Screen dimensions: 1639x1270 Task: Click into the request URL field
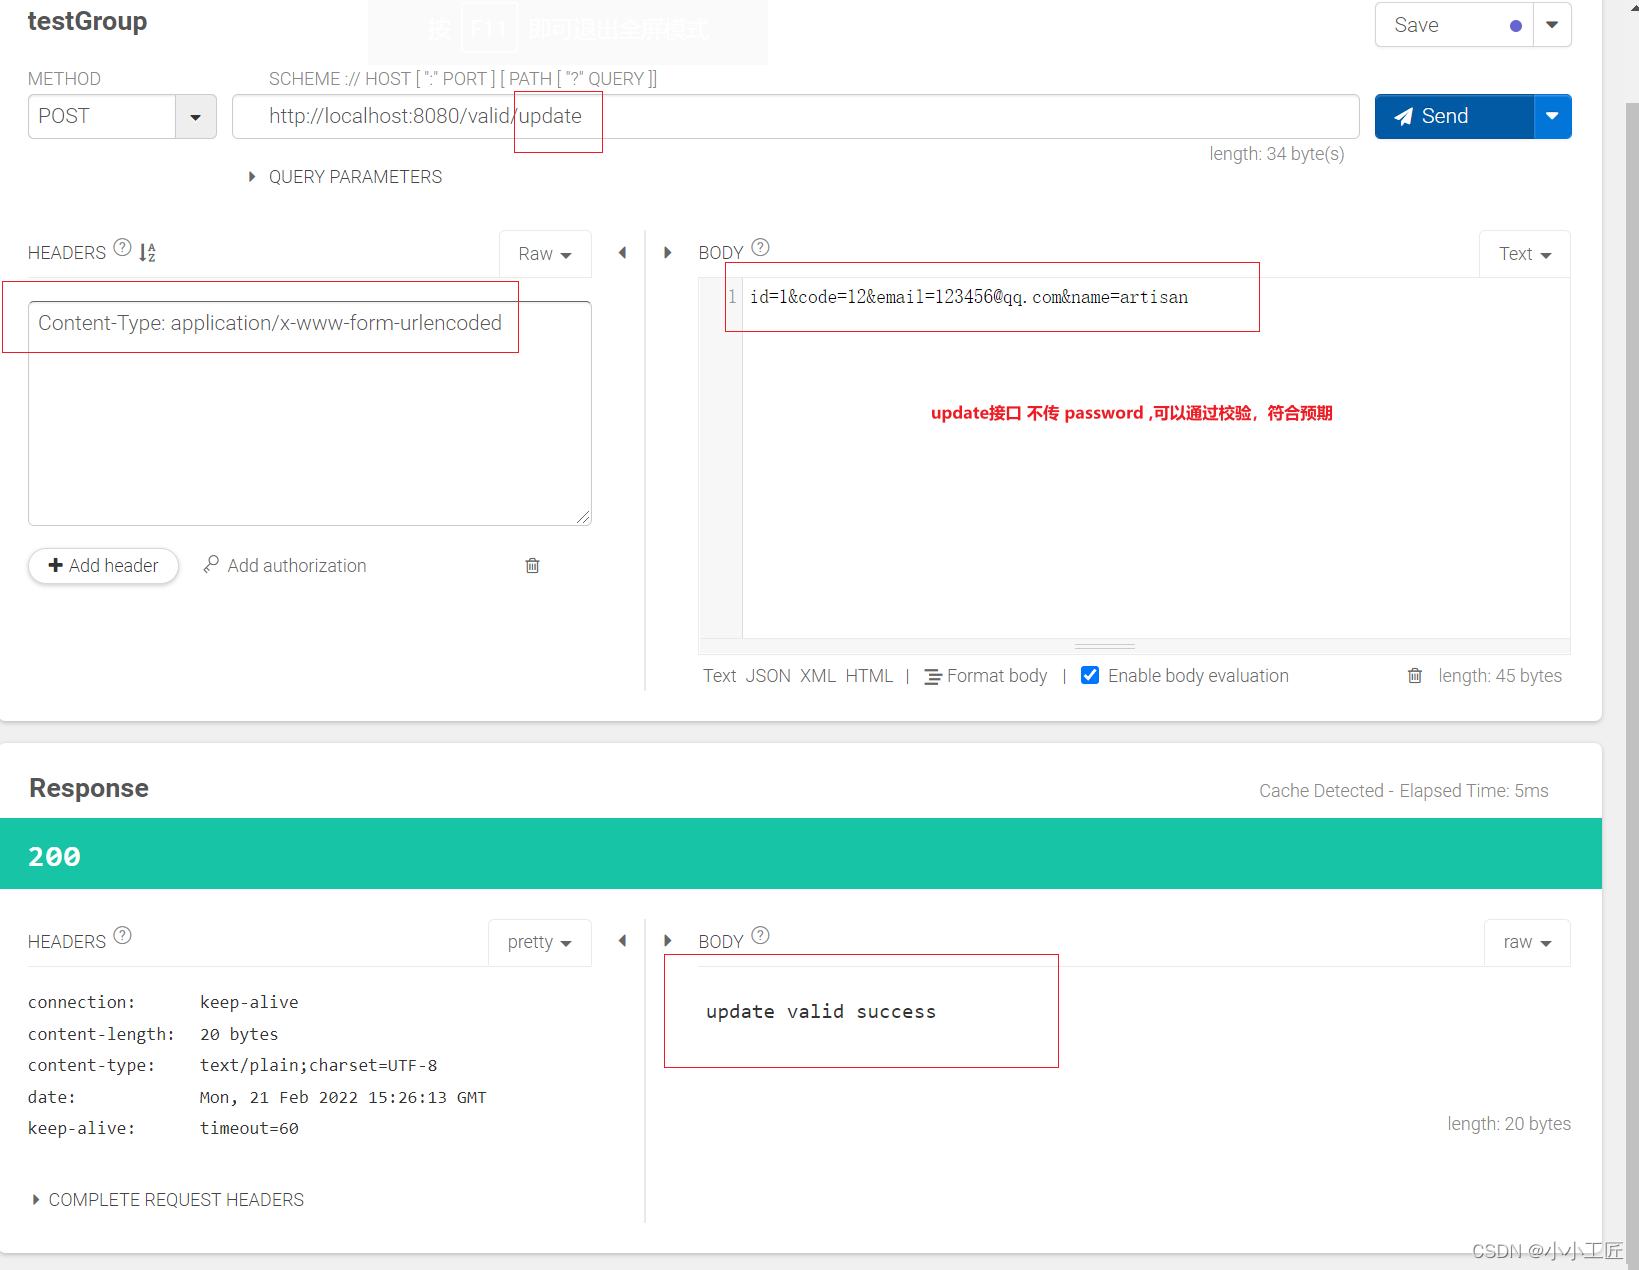(x=900, y=117)
